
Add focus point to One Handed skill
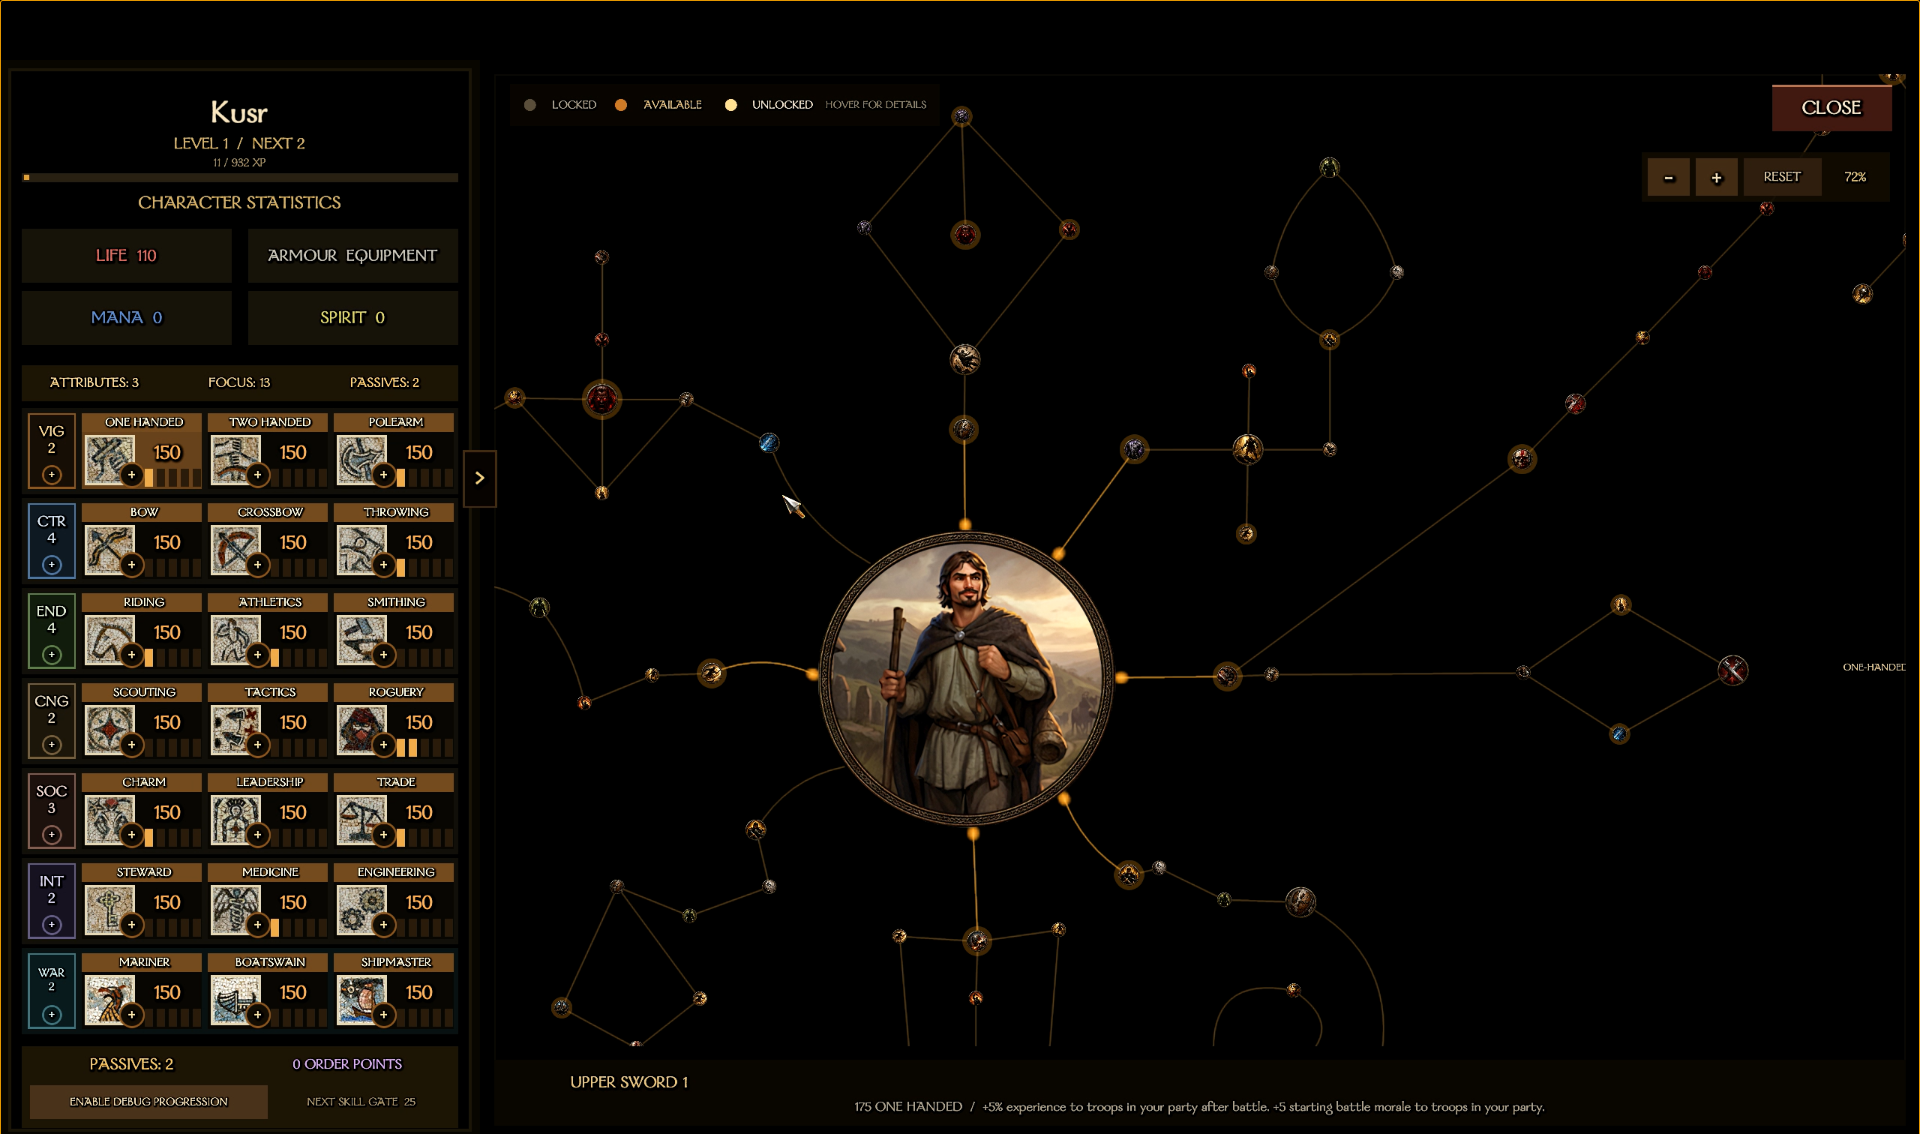click(132, 475)
